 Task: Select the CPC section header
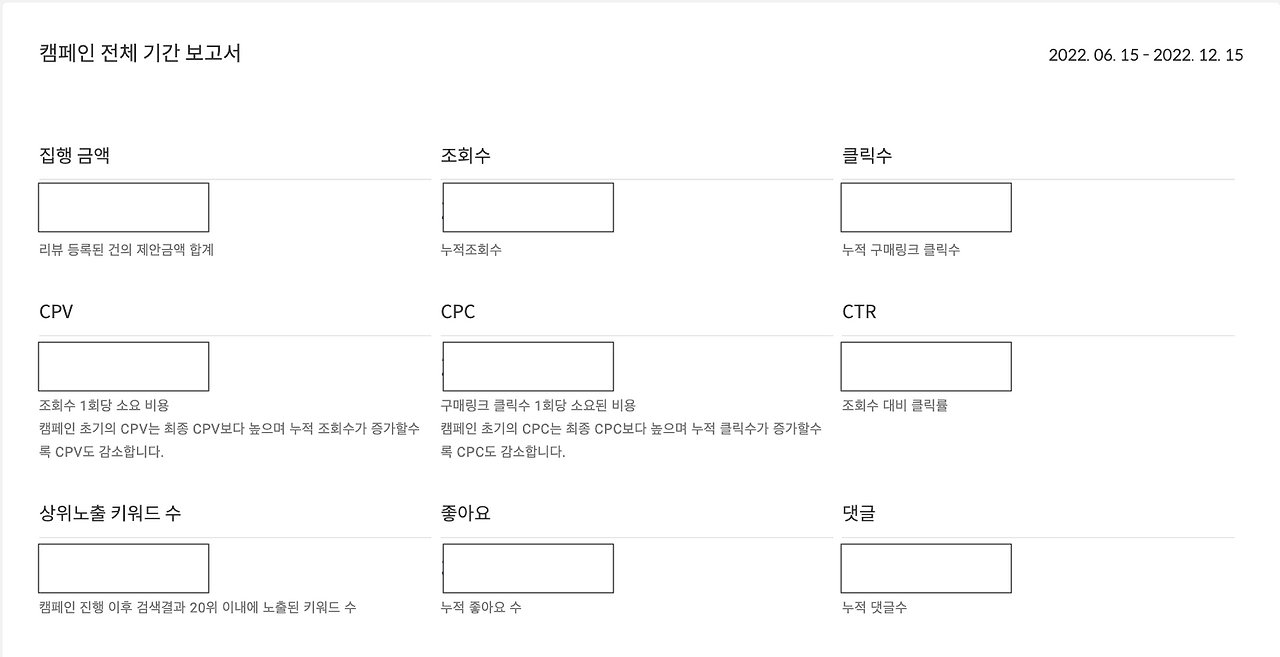click(x=458, y=311)
